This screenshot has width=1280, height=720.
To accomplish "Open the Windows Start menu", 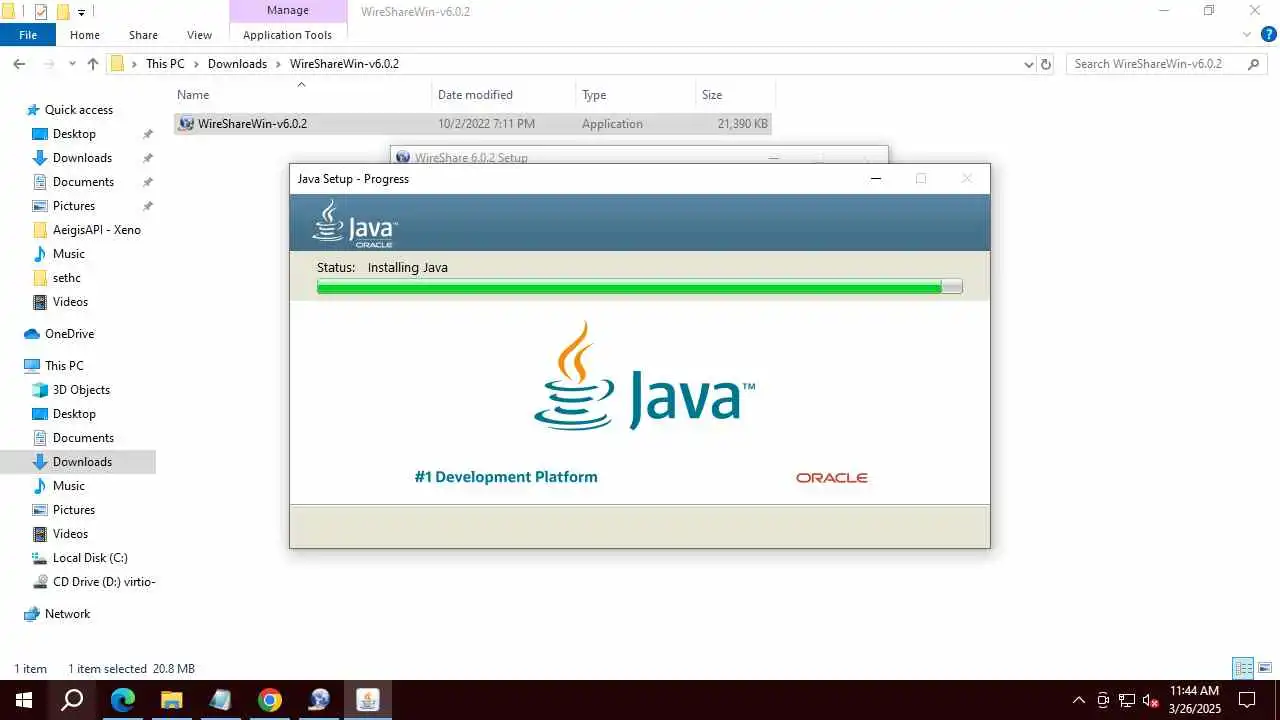I will click(x=24, y=700).
